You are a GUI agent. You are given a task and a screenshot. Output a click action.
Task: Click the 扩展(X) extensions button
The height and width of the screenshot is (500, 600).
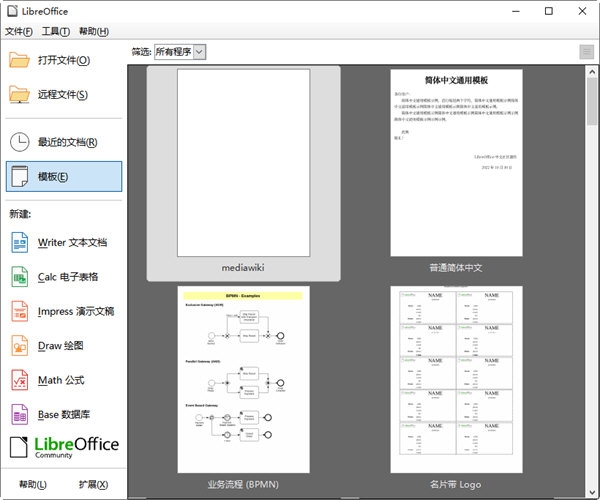[93, 484]
